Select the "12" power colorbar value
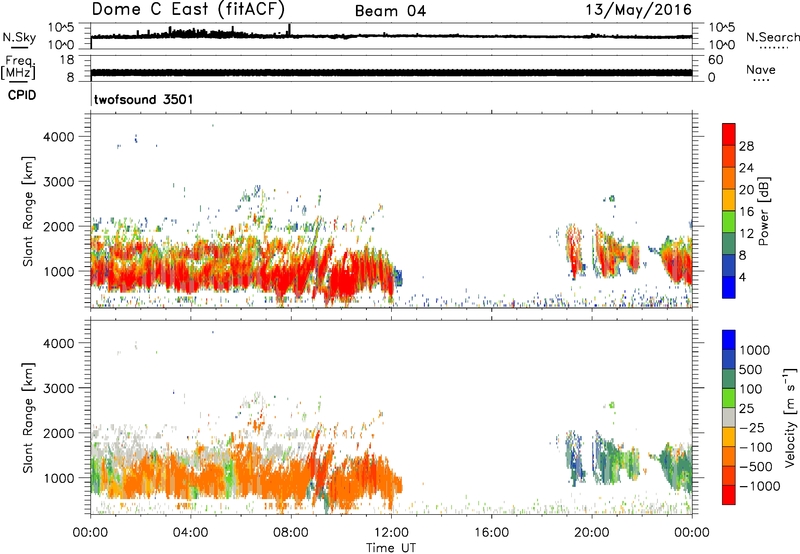The width and height of the screenshot is (800, 554). coord(746,234)
